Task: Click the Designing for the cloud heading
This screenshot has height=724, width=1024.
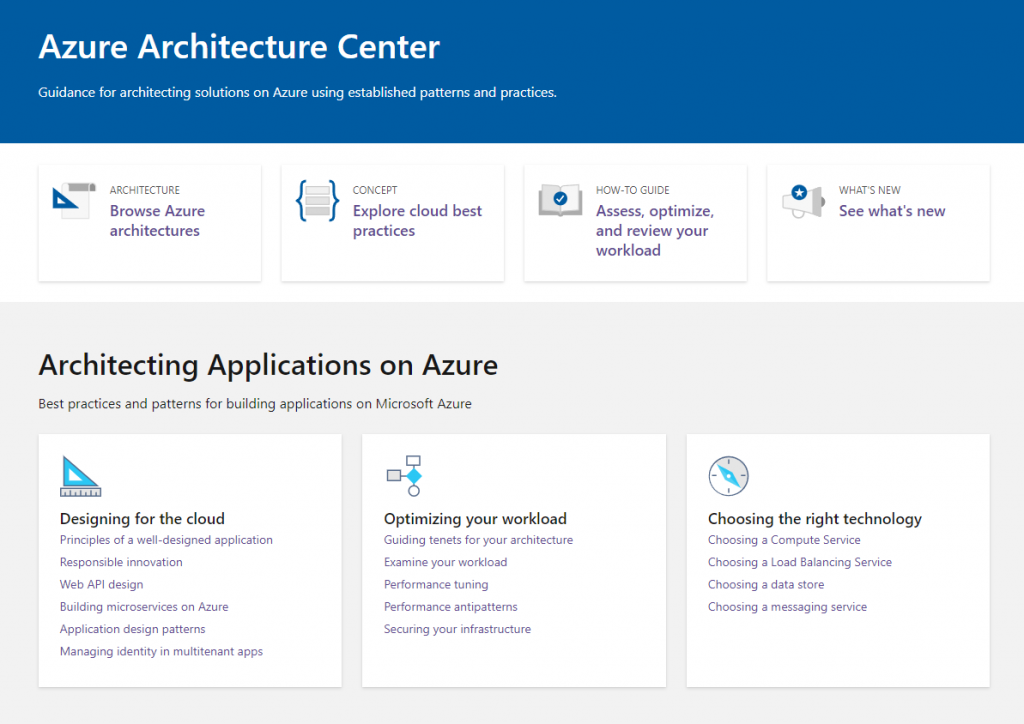Action: click(x=142, y=518)
